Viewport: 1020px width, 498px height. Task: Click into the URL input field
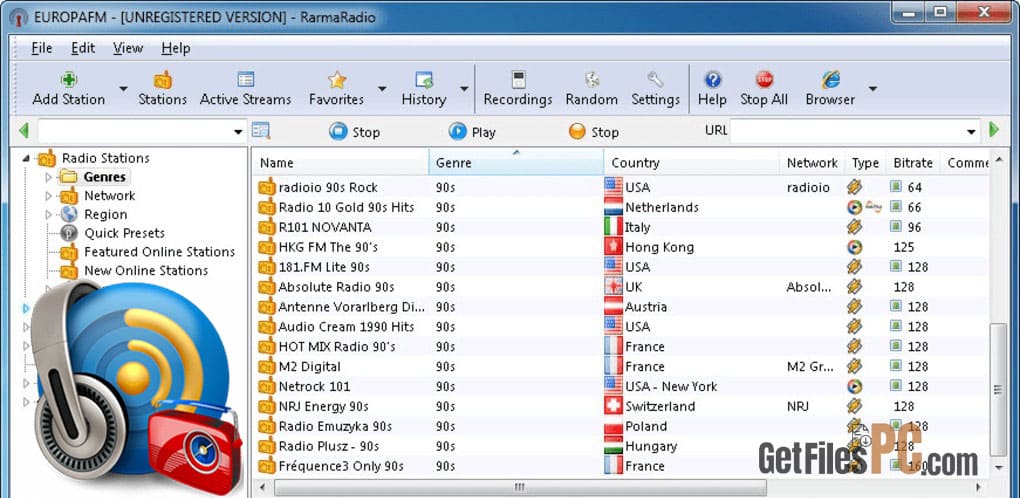(x=848, y=131)
